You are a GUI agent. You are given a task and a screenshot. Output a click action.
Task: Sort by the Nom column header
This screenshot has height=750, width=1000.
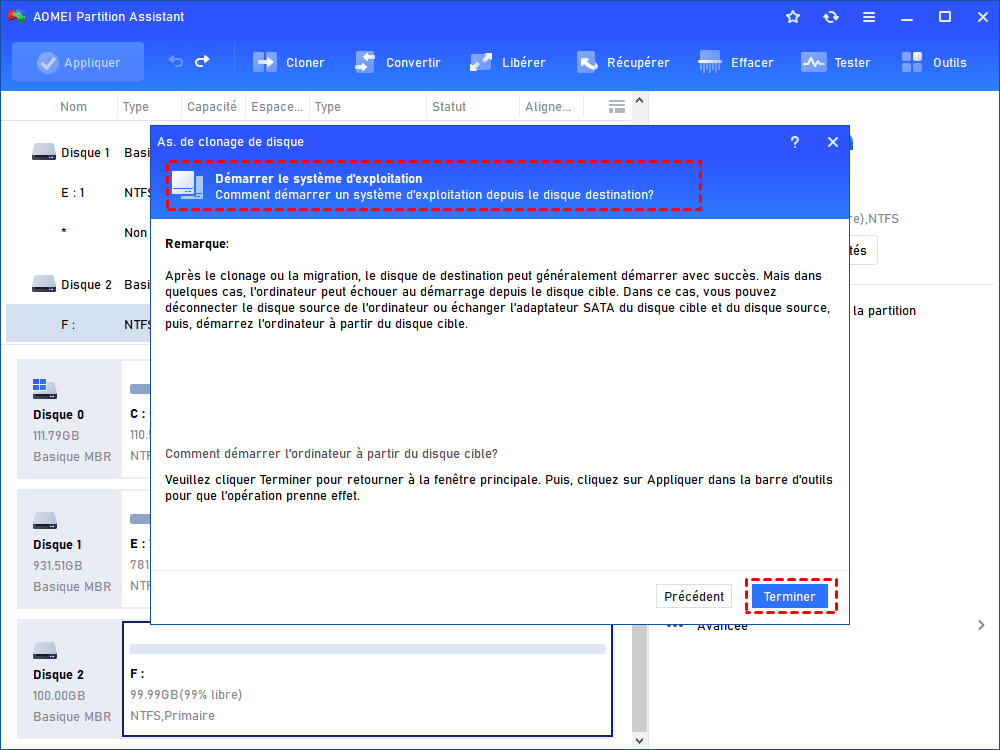(73, 107)
